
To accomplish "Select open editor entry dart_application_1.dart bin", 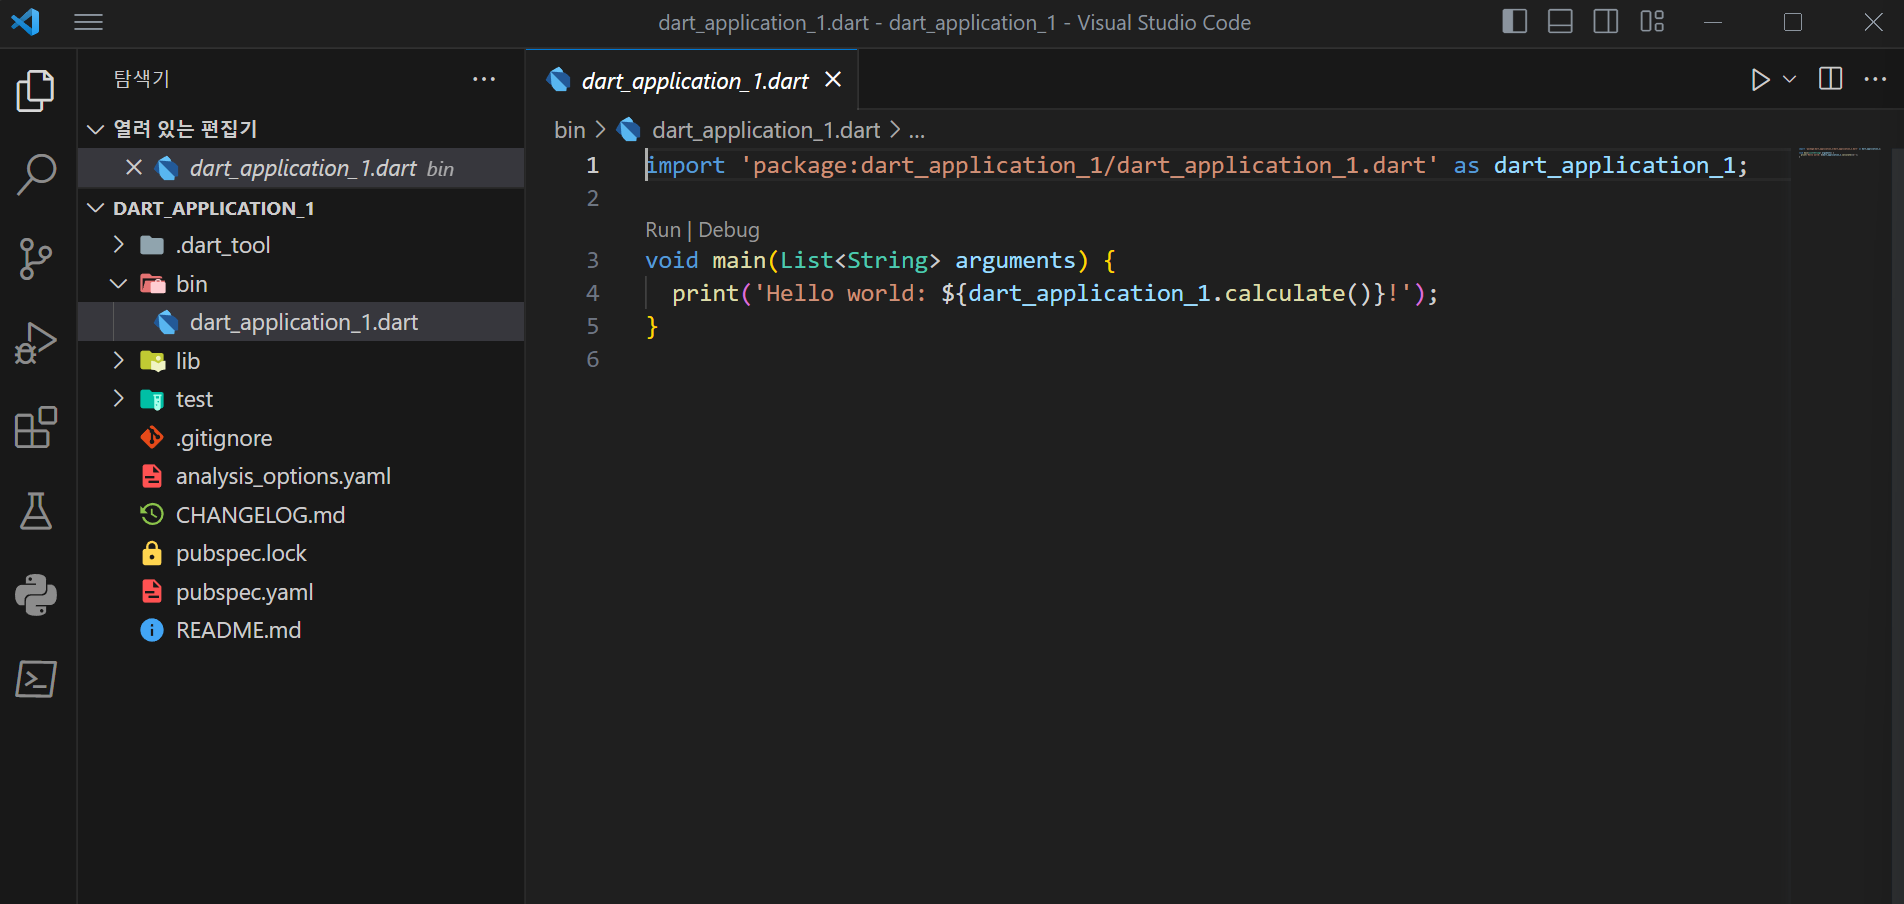I will point(301,168).
